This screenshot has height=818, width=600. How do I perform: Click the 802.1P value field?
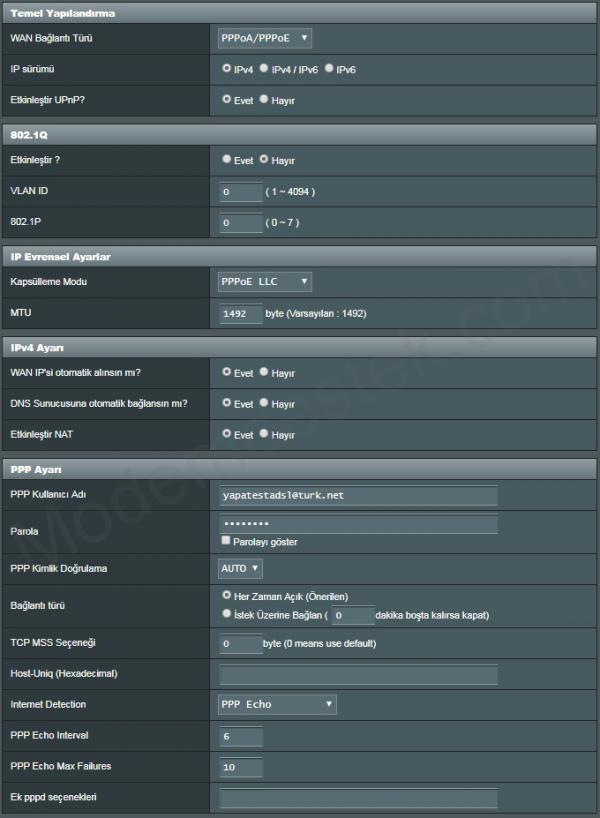[x=240, y=222]
